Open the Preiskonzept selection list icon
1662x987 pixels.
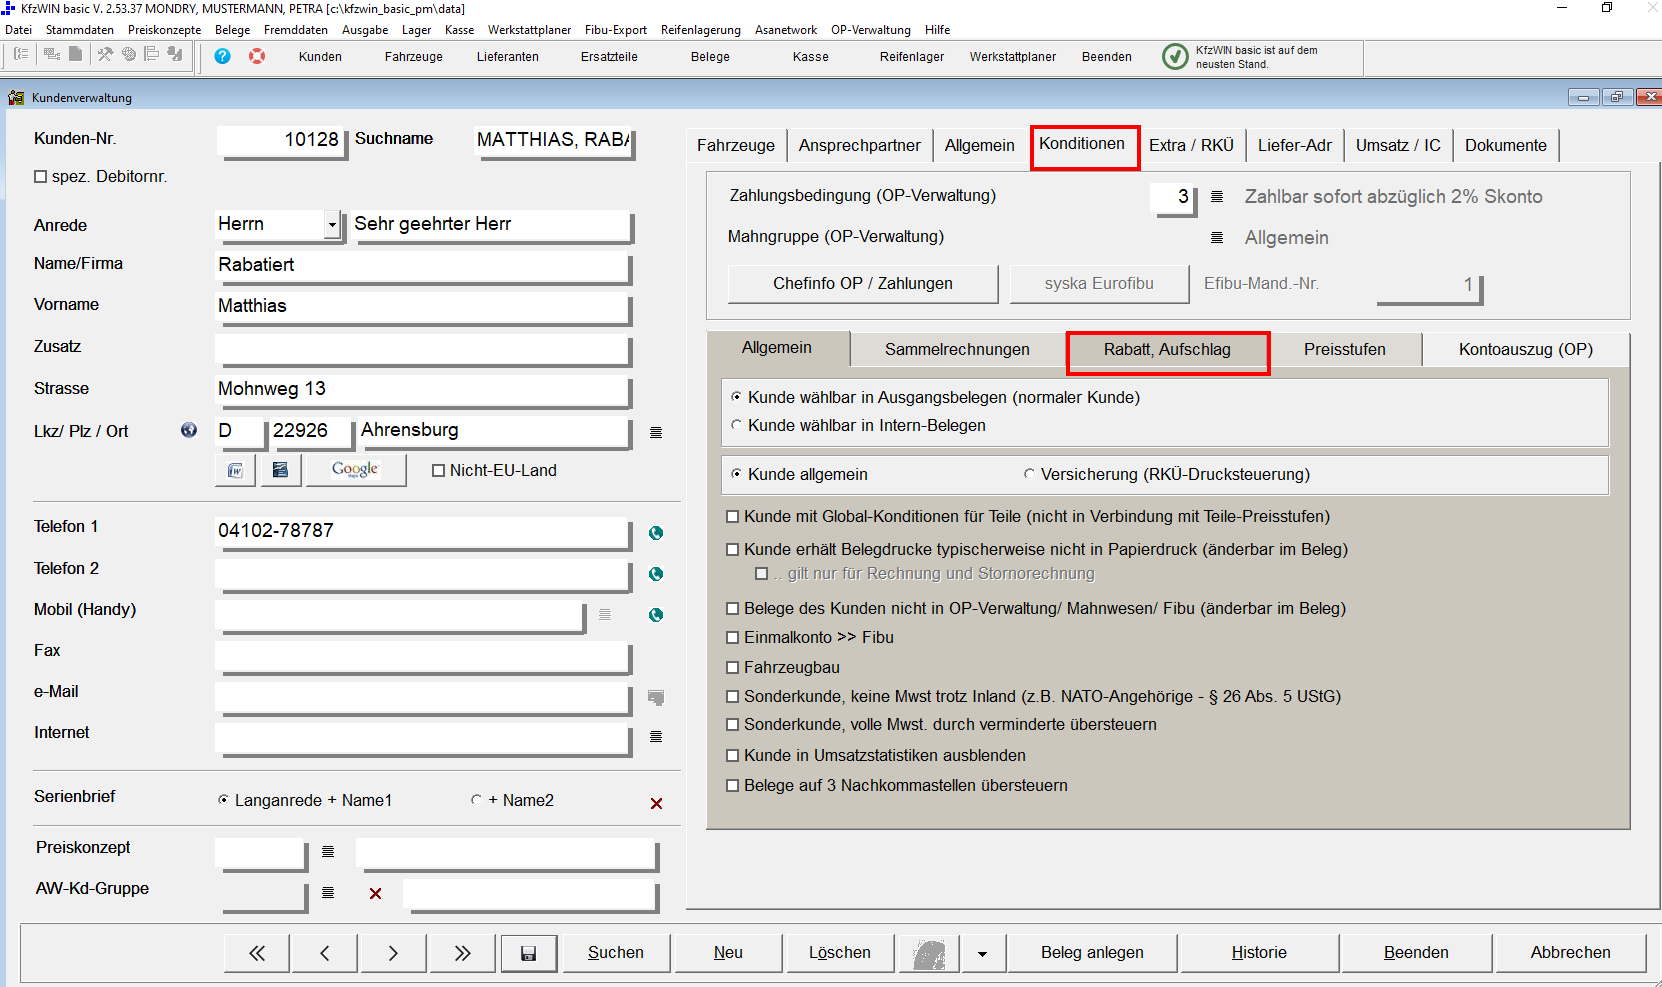(328, 852)
